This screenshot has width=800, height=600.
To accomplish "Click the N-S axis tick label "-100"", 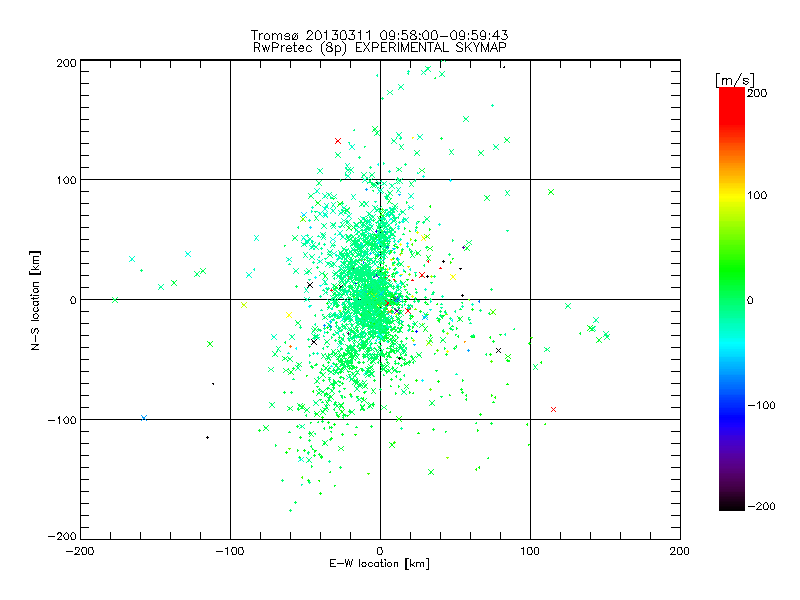I will (x=62, y=420).
